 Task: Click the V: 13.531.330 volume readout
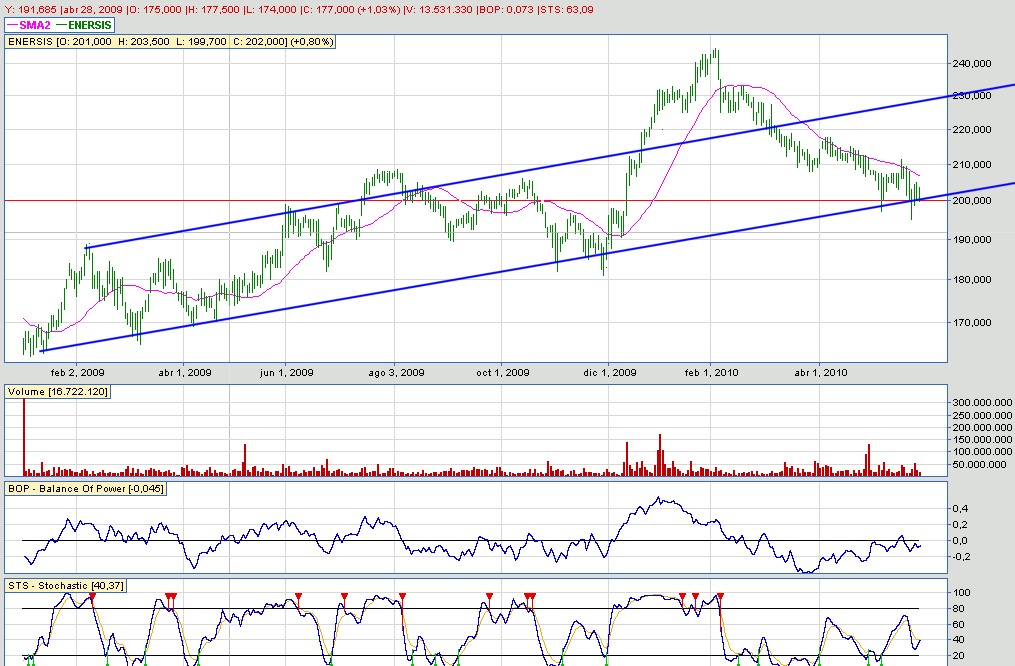point(438,10)
